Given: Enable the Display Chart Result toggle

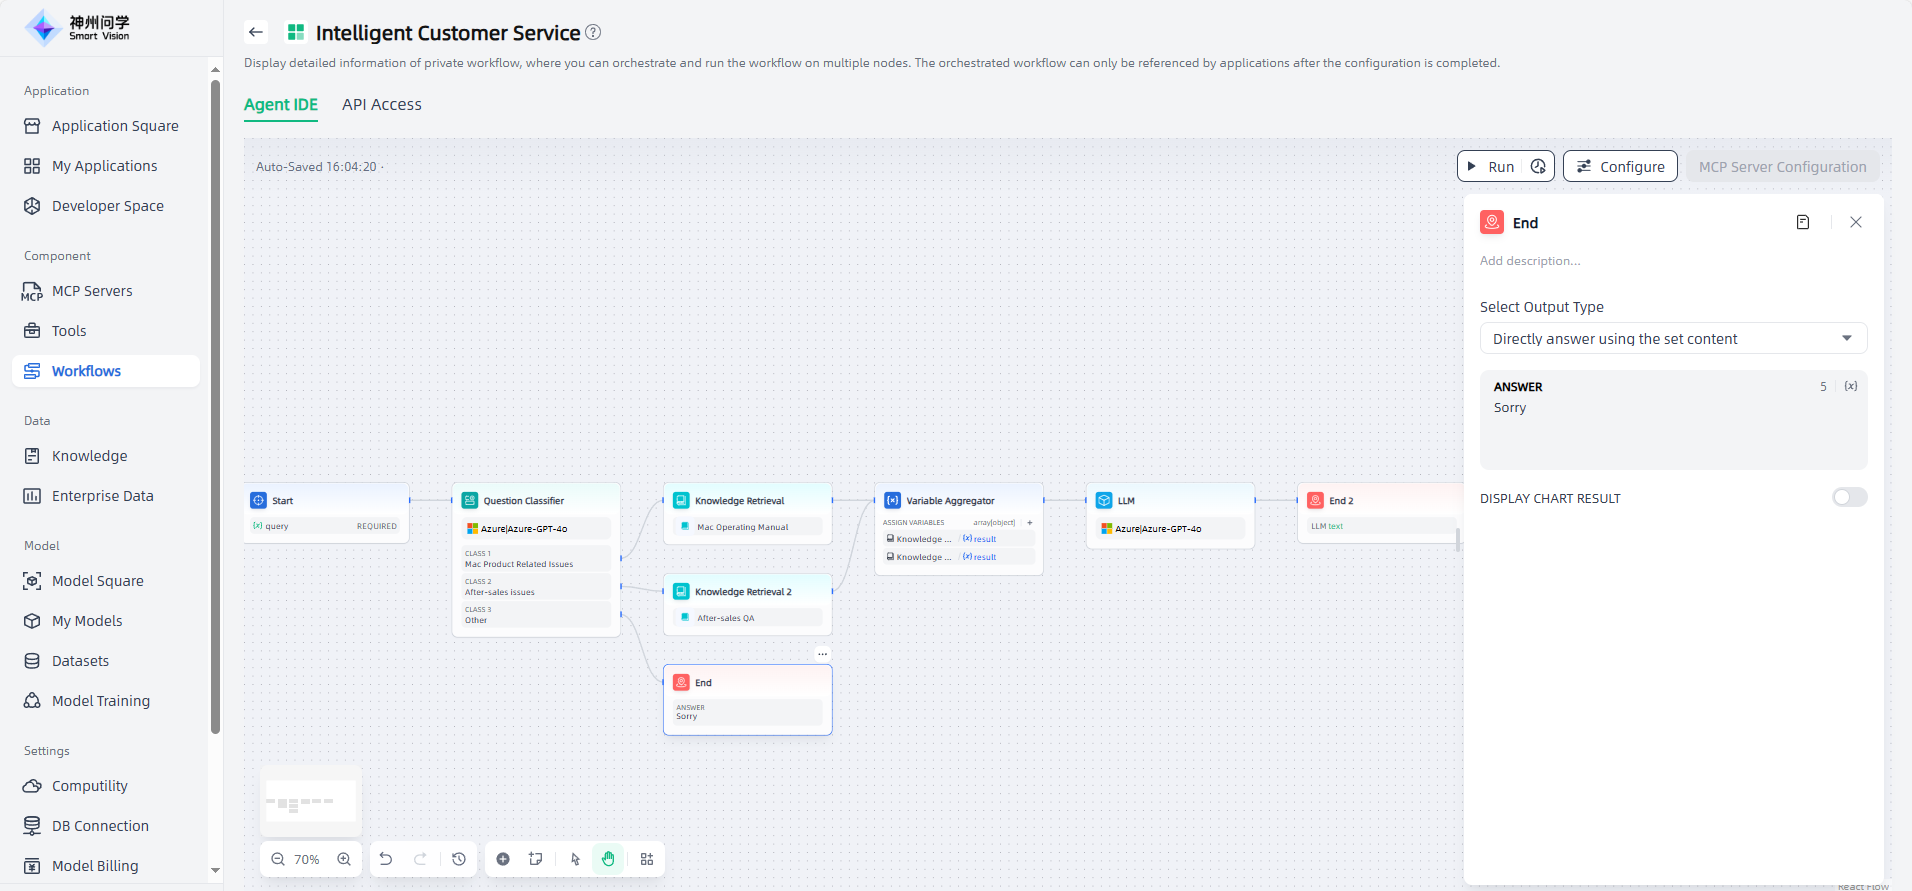Looking at the screenshot, I should pyautogui.click(x=1849, y=498).
